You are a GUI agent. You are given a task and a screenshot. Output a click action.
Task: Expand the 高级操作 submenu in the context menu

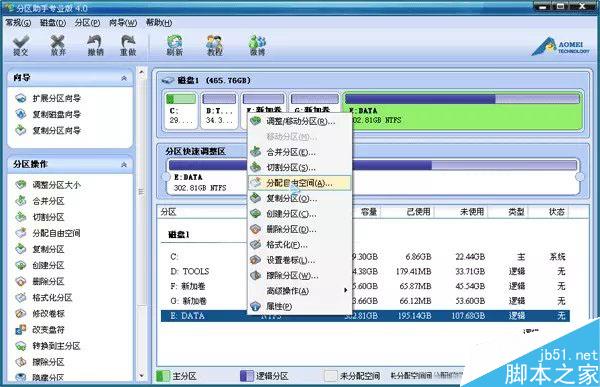click(299, 291)
